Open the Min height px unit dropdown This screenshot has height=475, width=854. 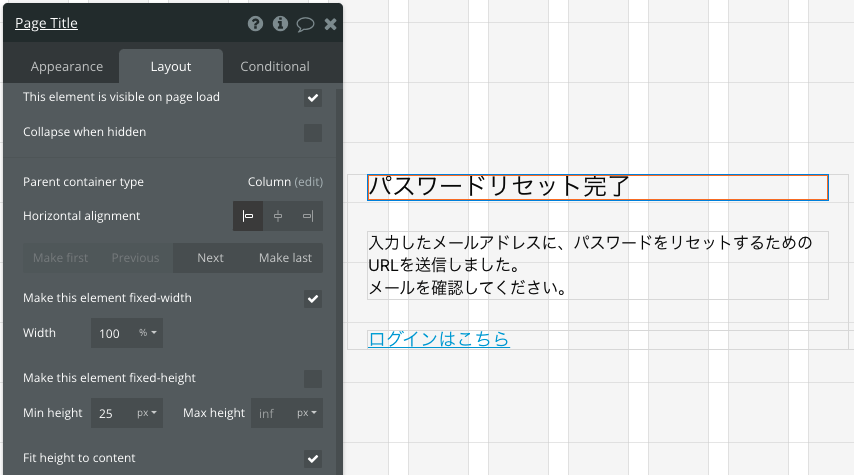(147, 413)
